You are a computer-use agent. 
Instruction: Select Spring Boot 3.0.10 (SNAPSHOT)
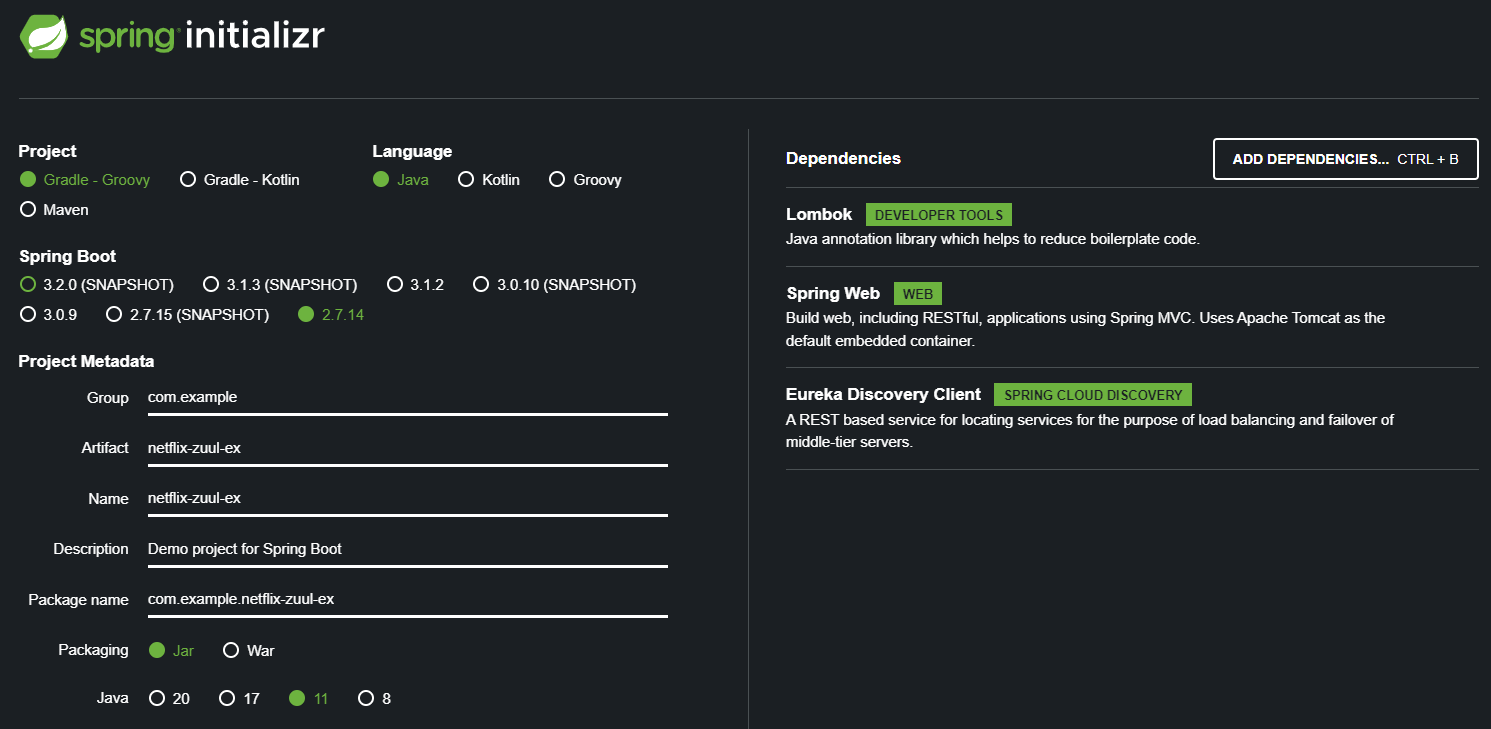click(x=555, y=285)
